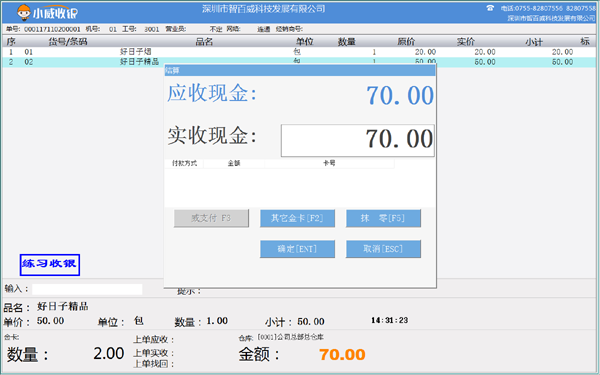Viewport: 600px width, 375px height.
Task: Click the 小威收银 mascot logo icon
Action: coord(24,13)
